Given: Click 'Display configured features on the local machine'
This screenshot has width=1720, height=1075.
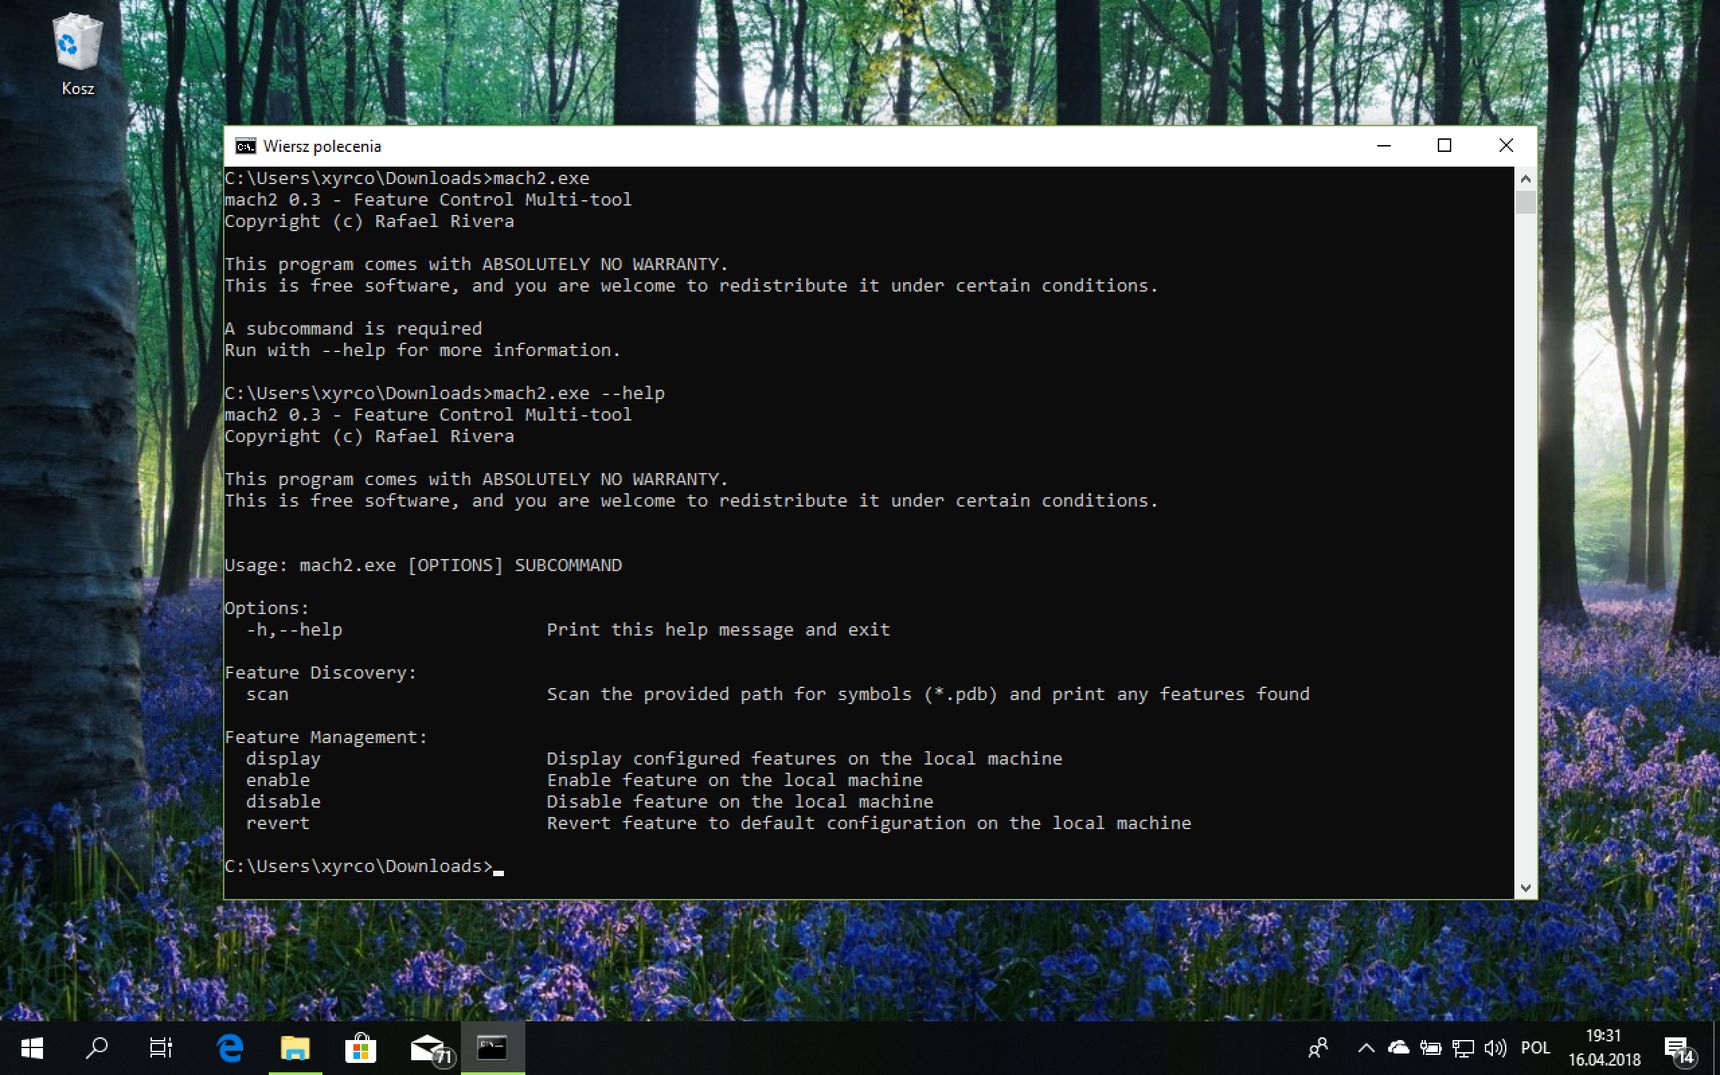Looking at the screenshot, I should [805, 759].
